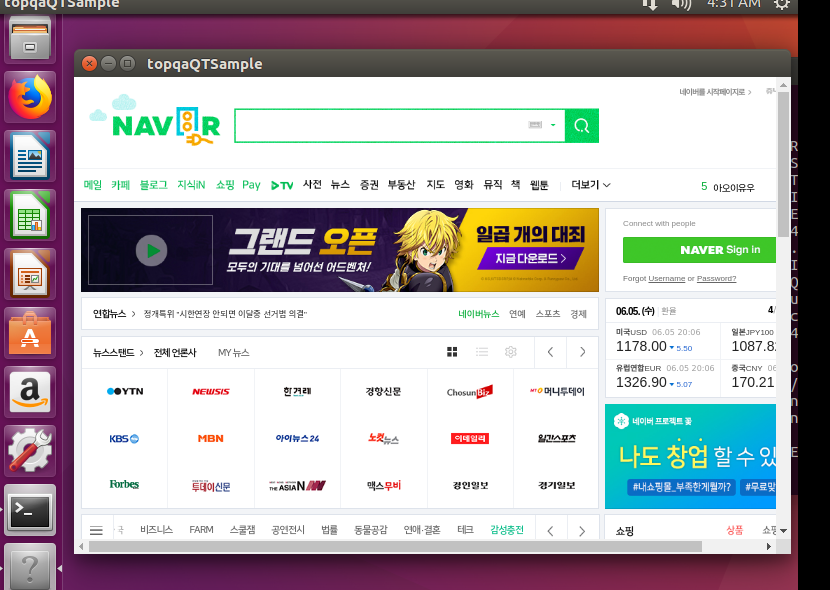Open Ubuntu Software from the dock
830x590 pixels.
(30, 333)
